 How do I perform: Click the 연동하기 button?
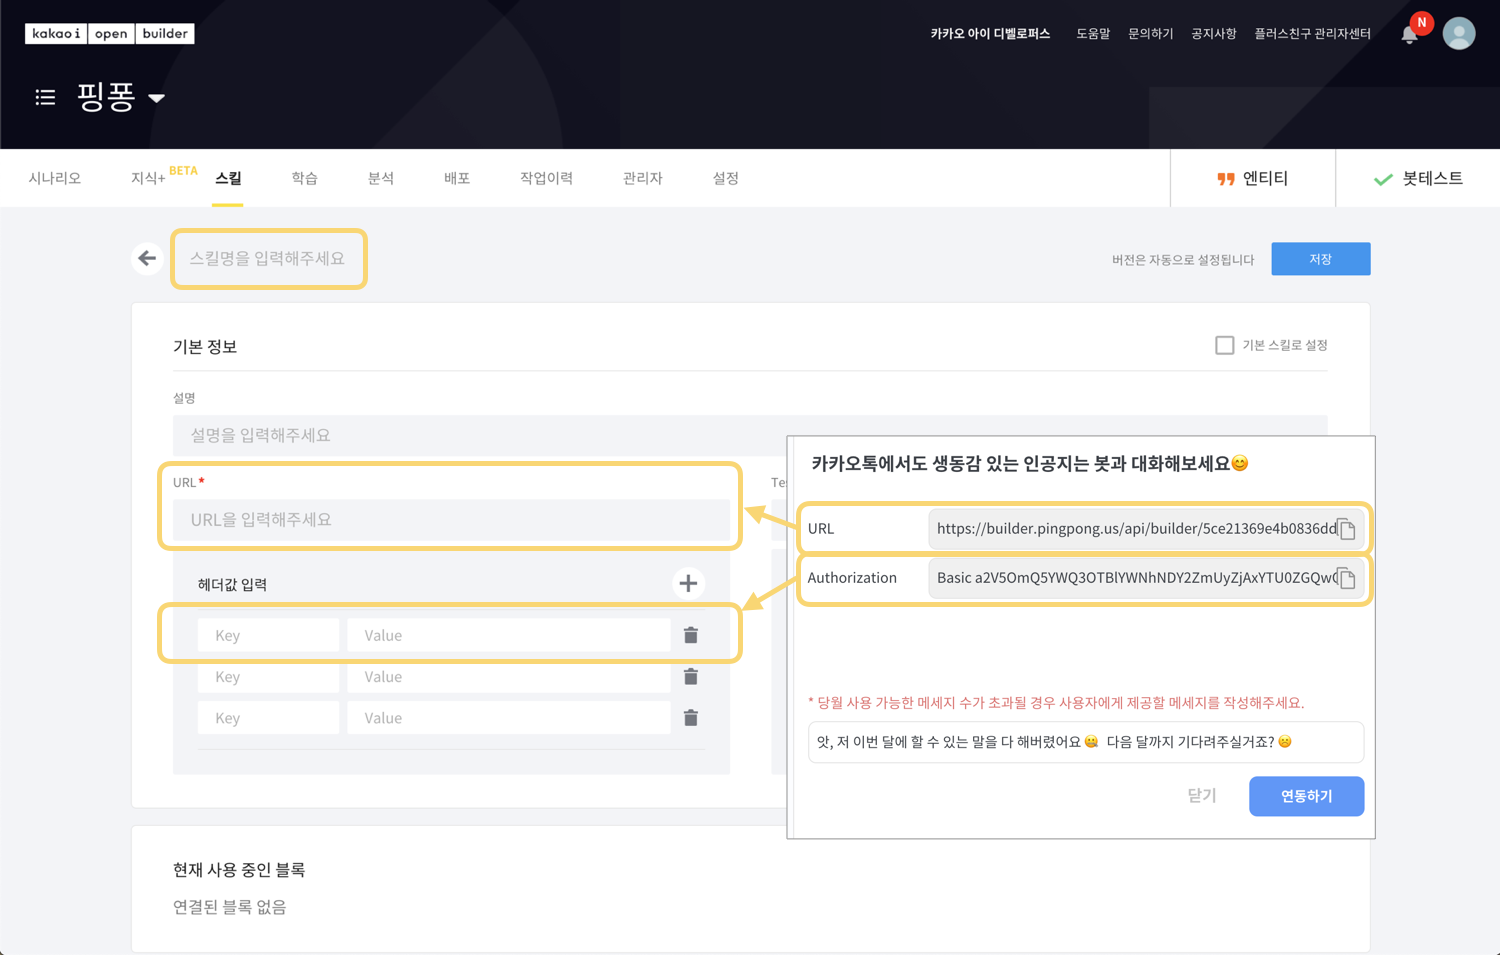[x=1306, y=796]
